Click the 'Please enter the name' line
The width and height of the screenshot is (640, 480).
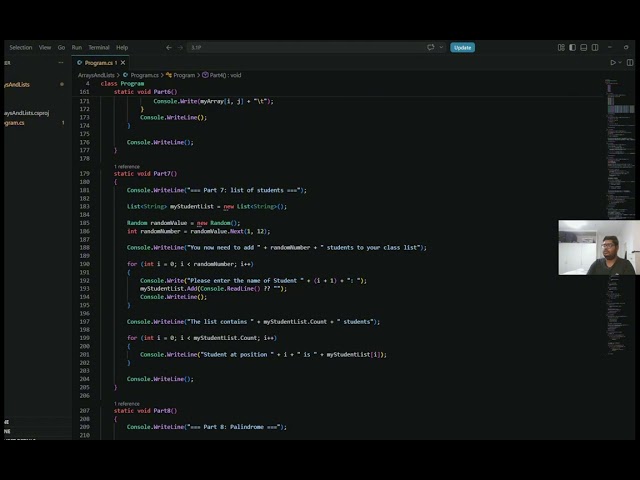point(253,280)
